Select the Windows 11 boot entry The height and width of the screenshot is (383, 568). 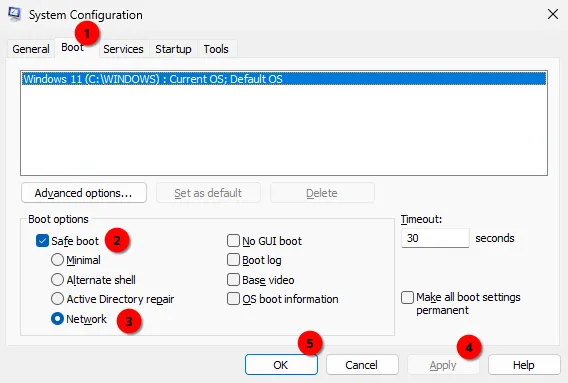(x=284, y=79)
